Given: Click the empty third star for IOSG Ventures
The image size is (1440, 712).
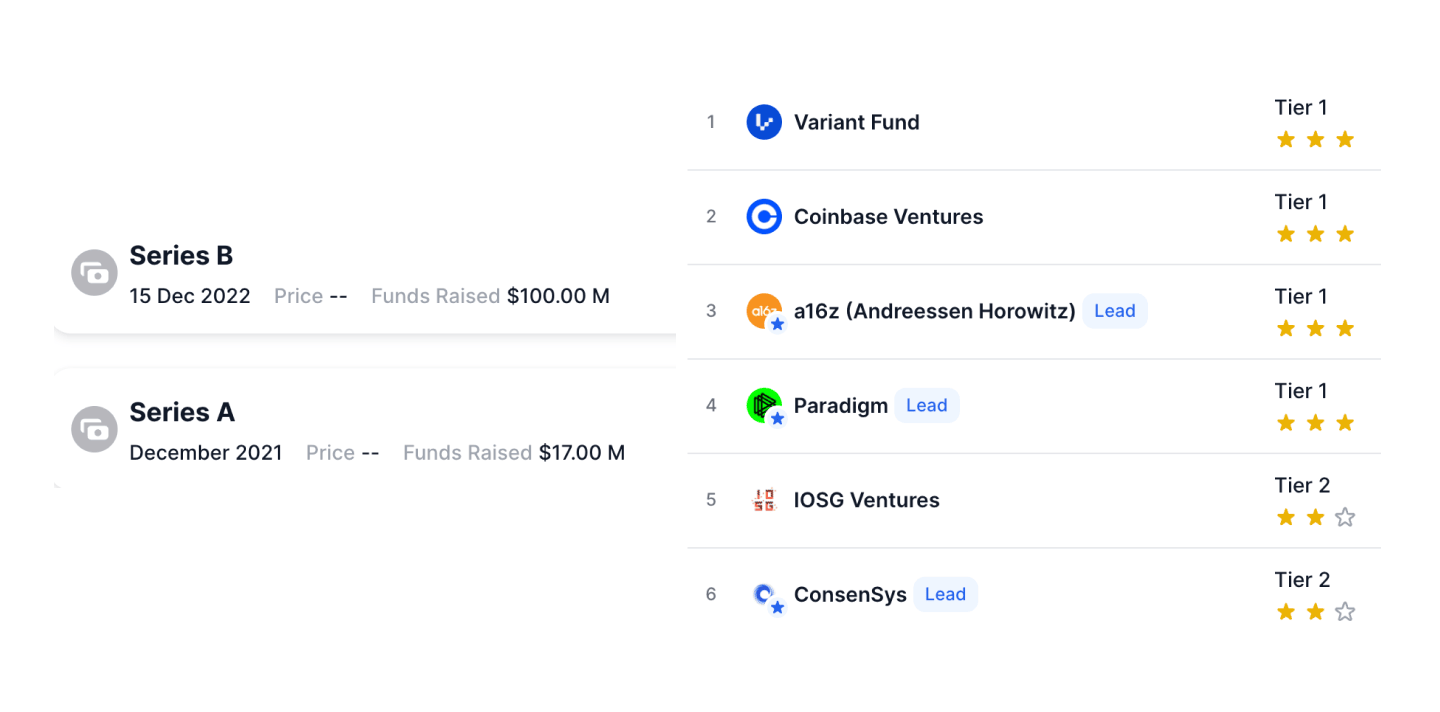Looking at the screenshot, I should point(1345,517).
